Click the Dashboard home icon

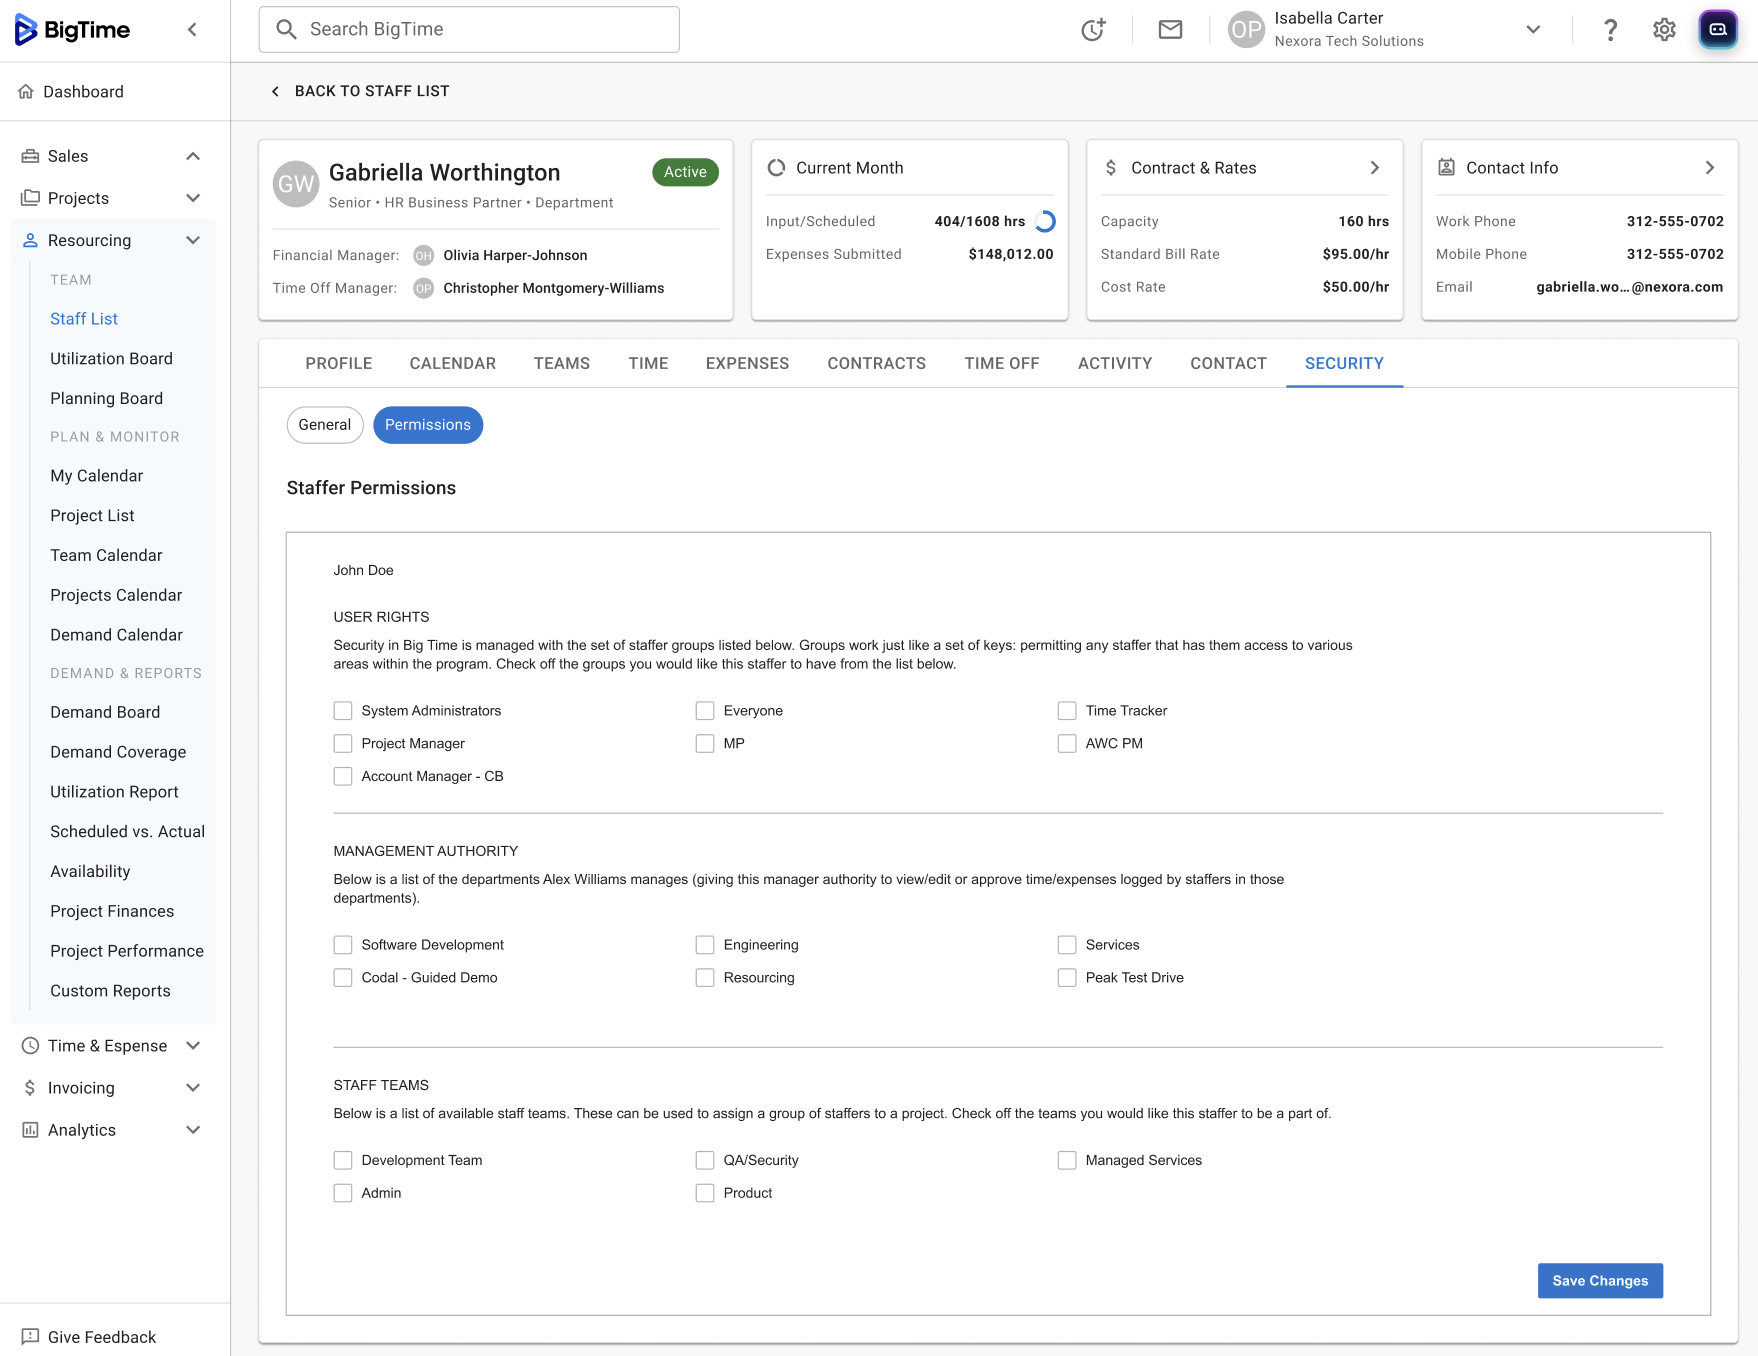(x=27, y=92)
